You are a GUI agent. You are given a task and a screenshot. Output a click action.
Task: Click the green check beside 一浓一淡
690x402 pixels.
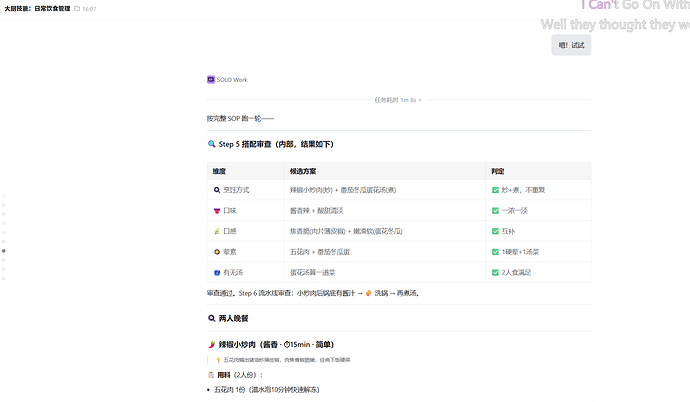495,211
